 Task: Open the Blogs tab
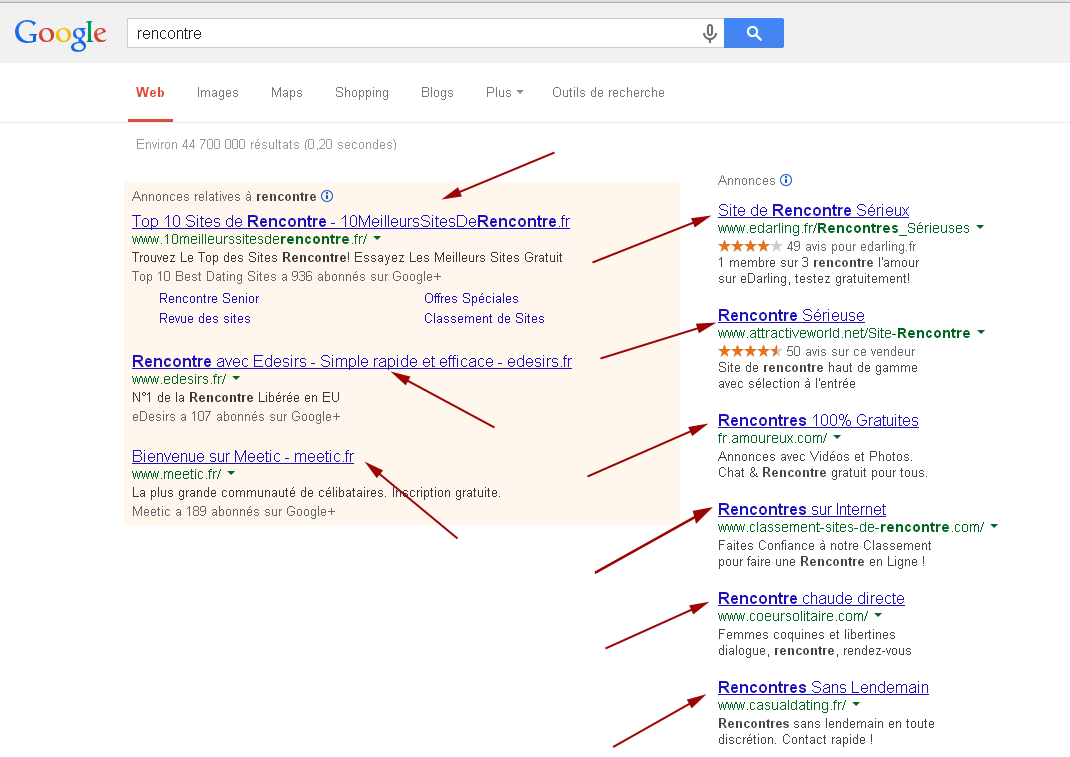pyautogui.click(x=437, y=92)
